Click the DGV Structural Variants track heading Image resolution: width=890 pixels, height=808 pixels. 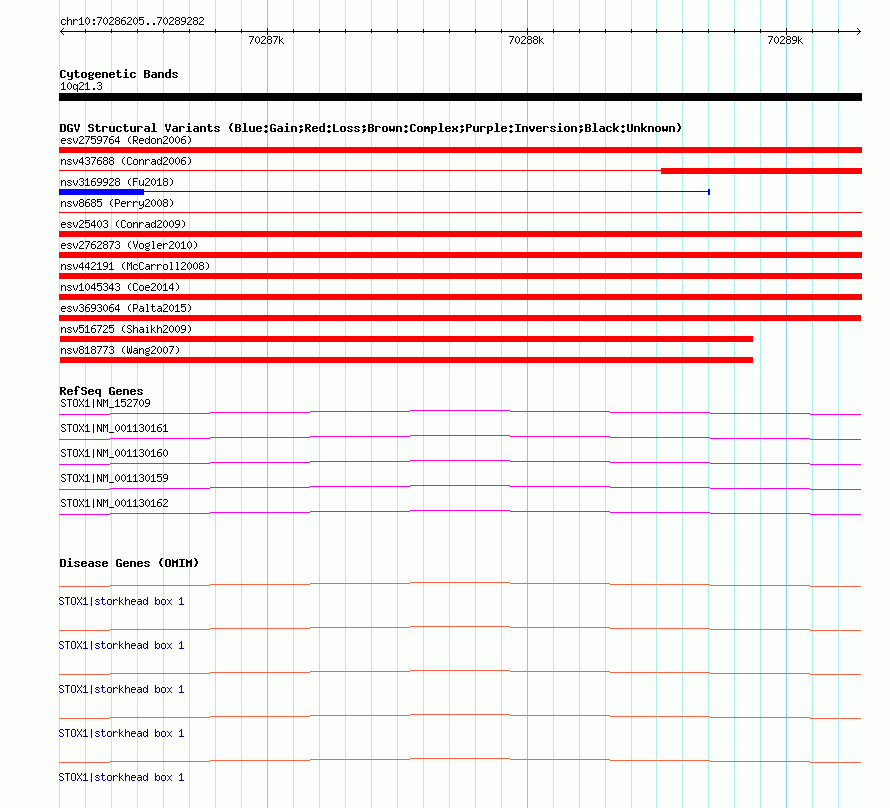click(371, 128)
